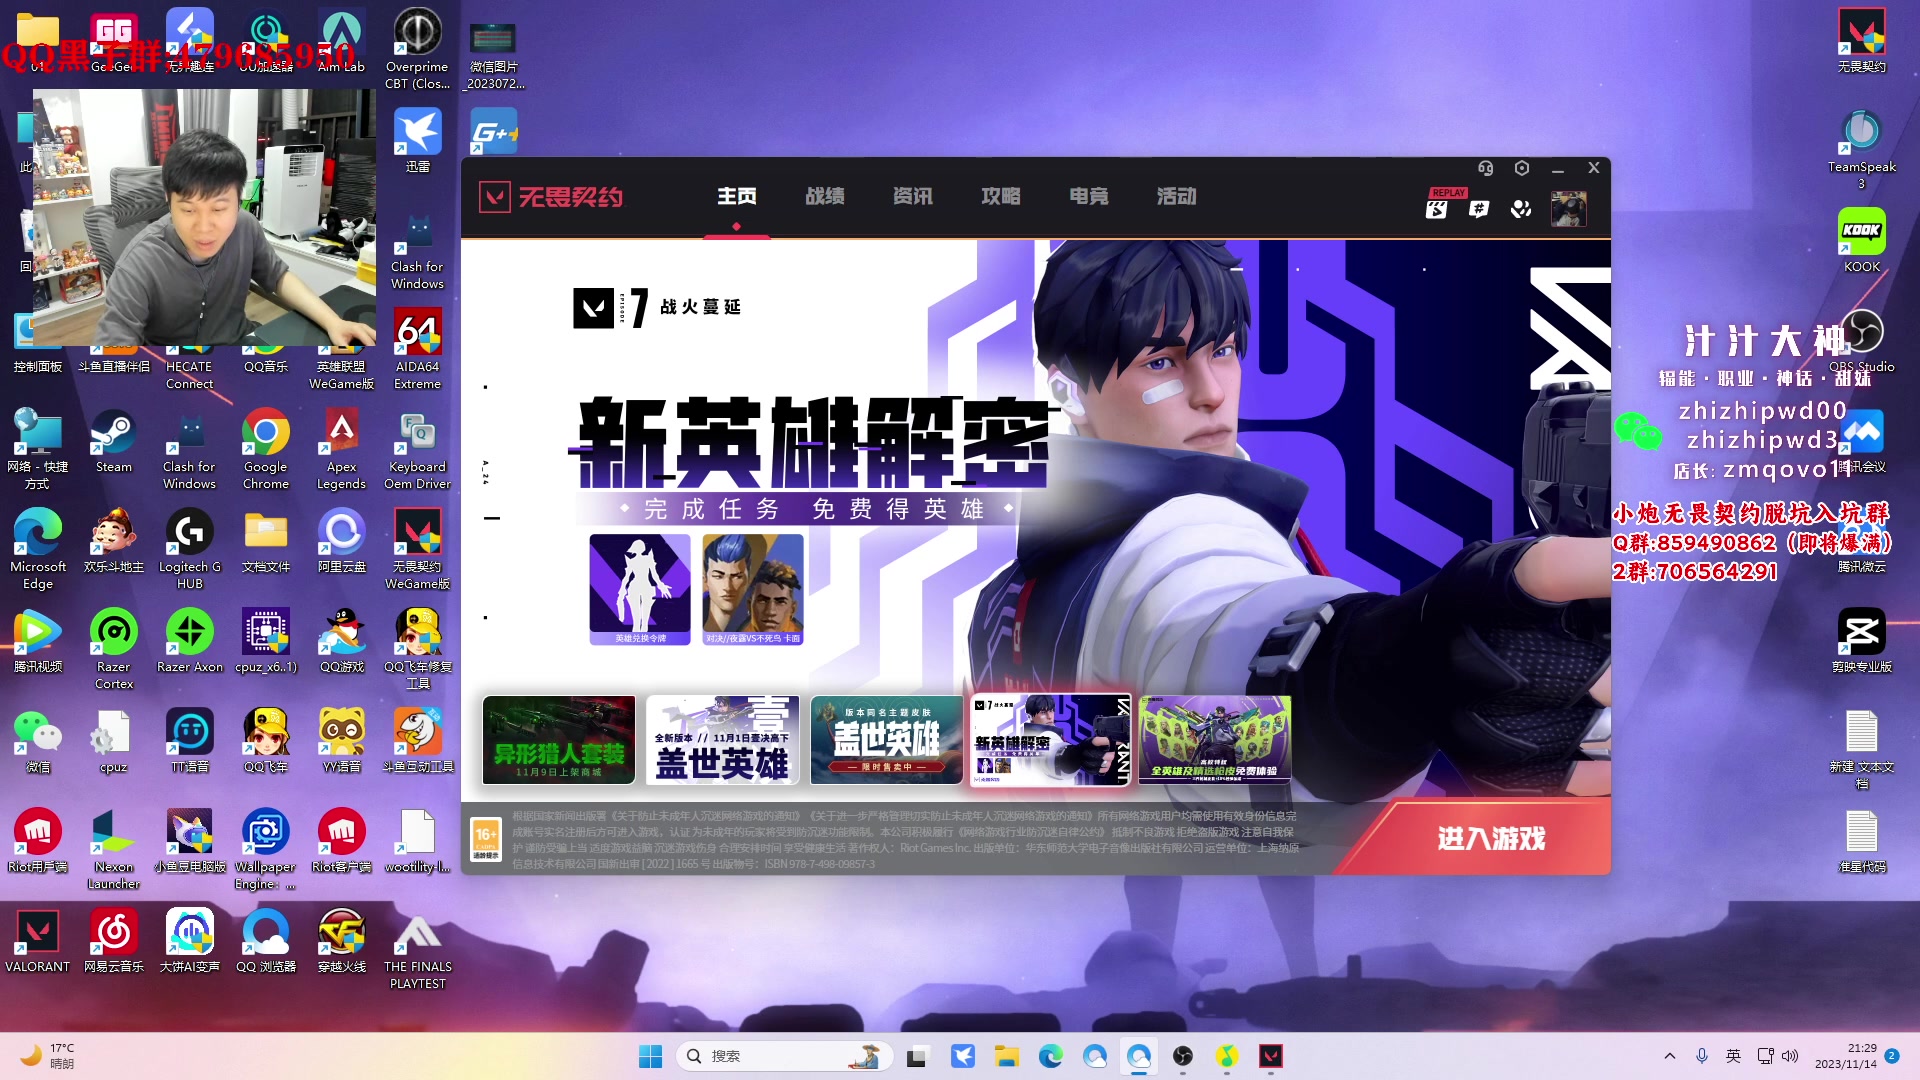1920x1080 pixels.
Task: Open QQ音乐 from taskbar
Action: 1227,1056
